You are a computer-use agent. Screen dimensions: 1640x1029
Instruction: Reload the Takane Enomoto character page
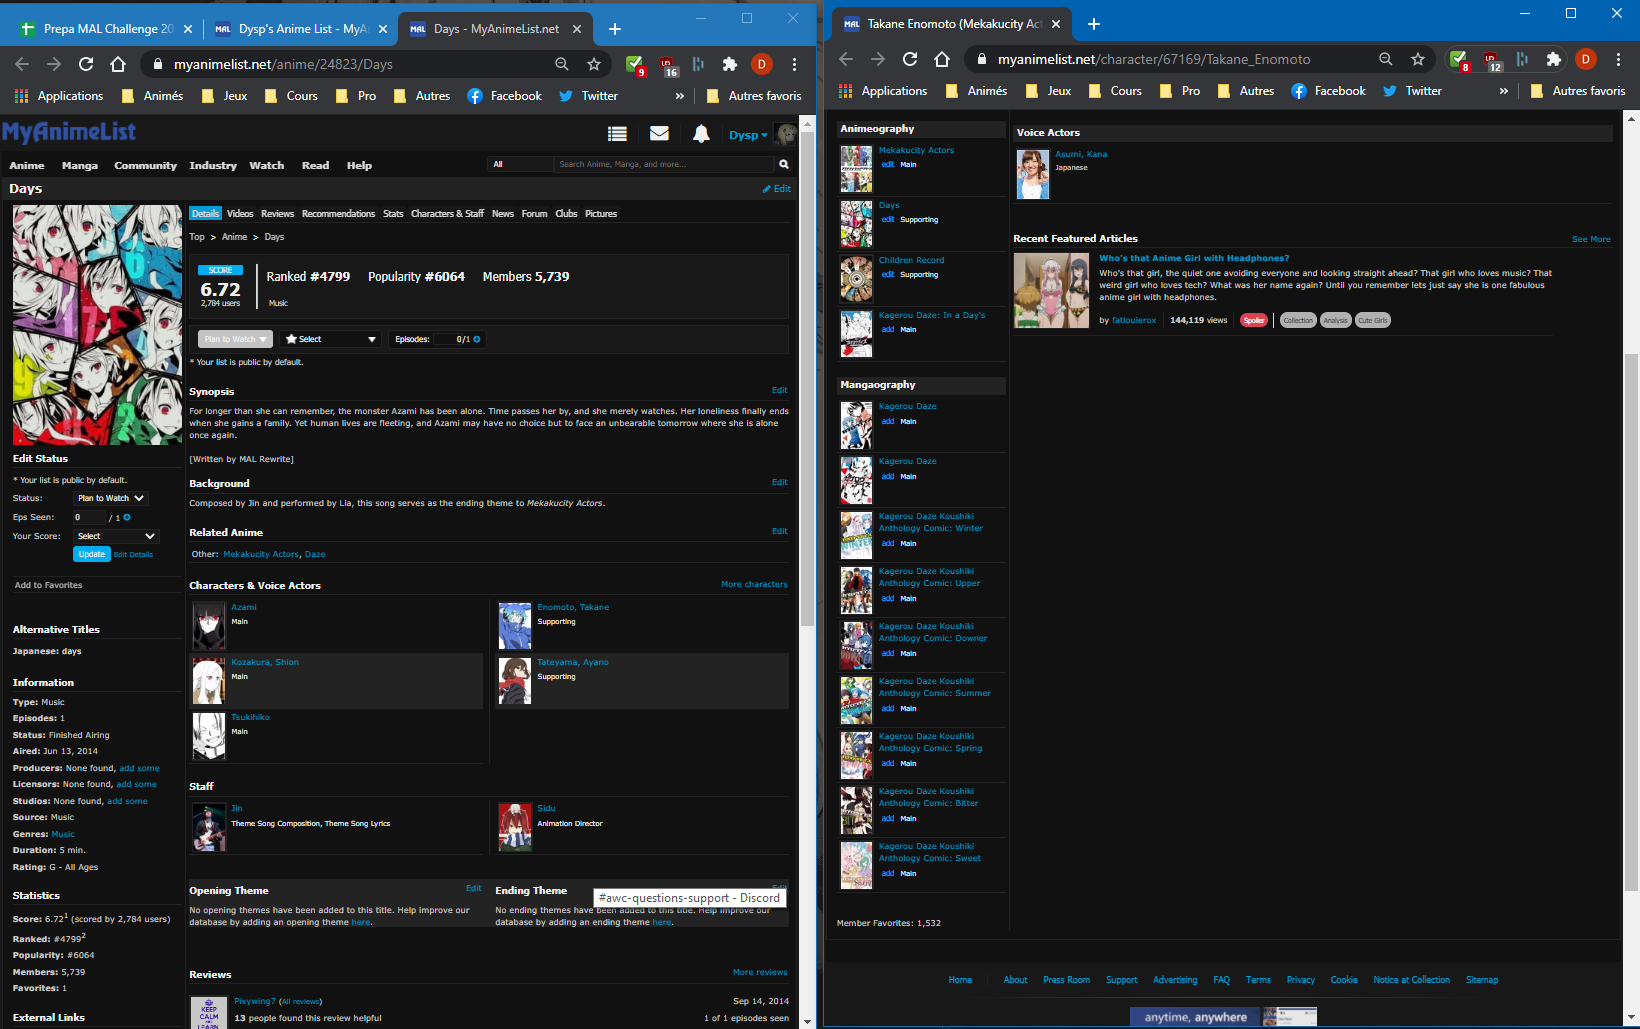point(910,59)
